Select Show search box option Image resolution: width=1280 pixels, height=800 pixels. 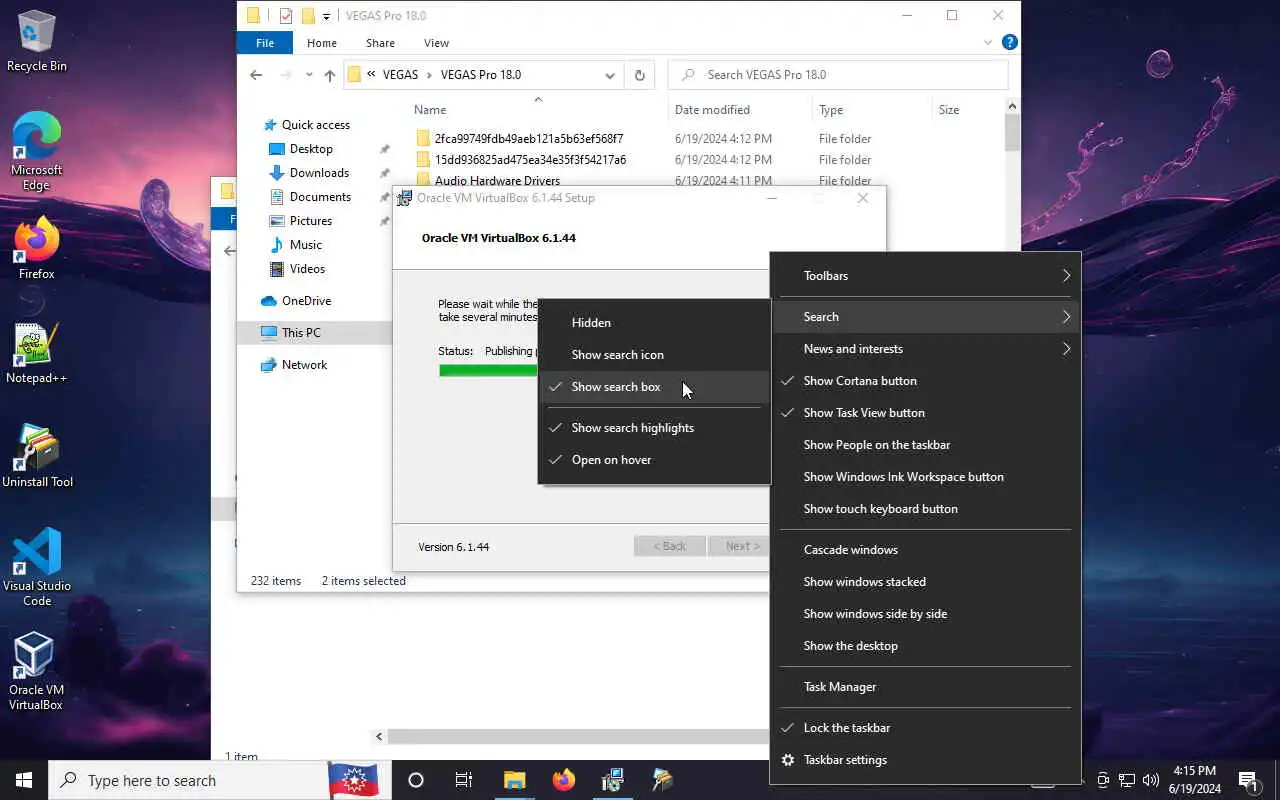pyautogui.click(x=654, y=387)
